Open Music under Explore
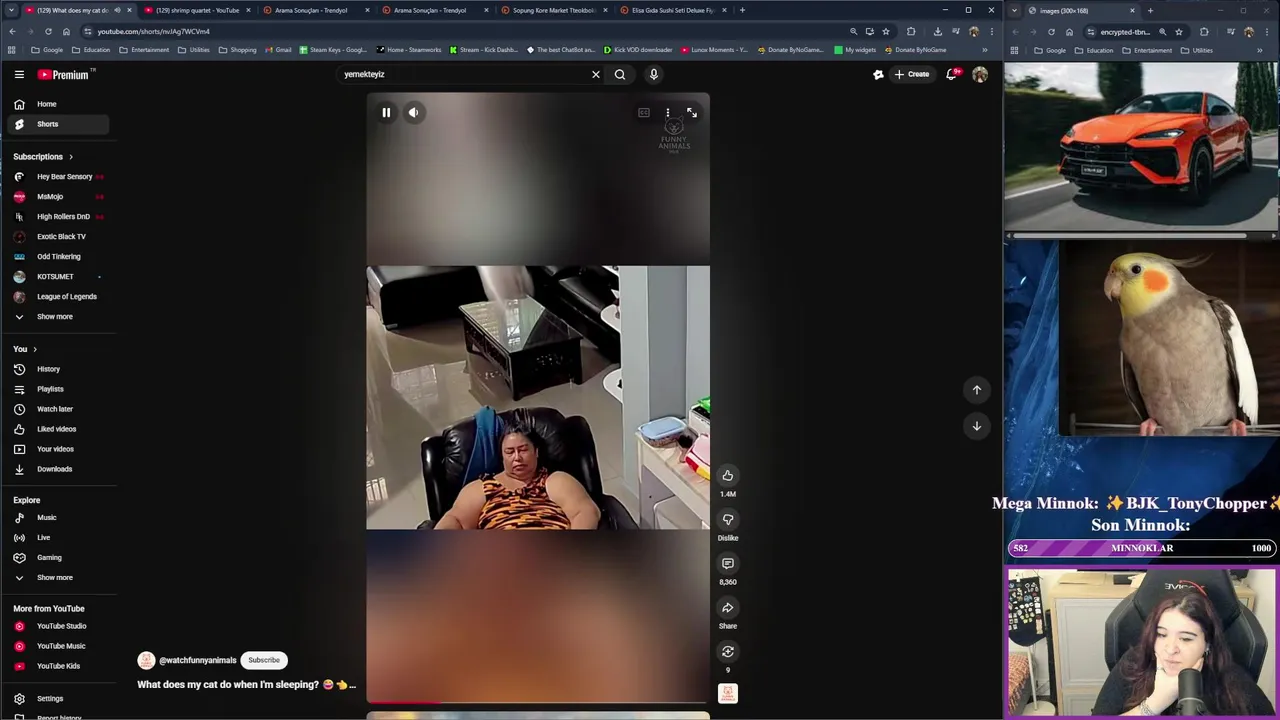This screenshot has width=1280, height=720. 60,518
